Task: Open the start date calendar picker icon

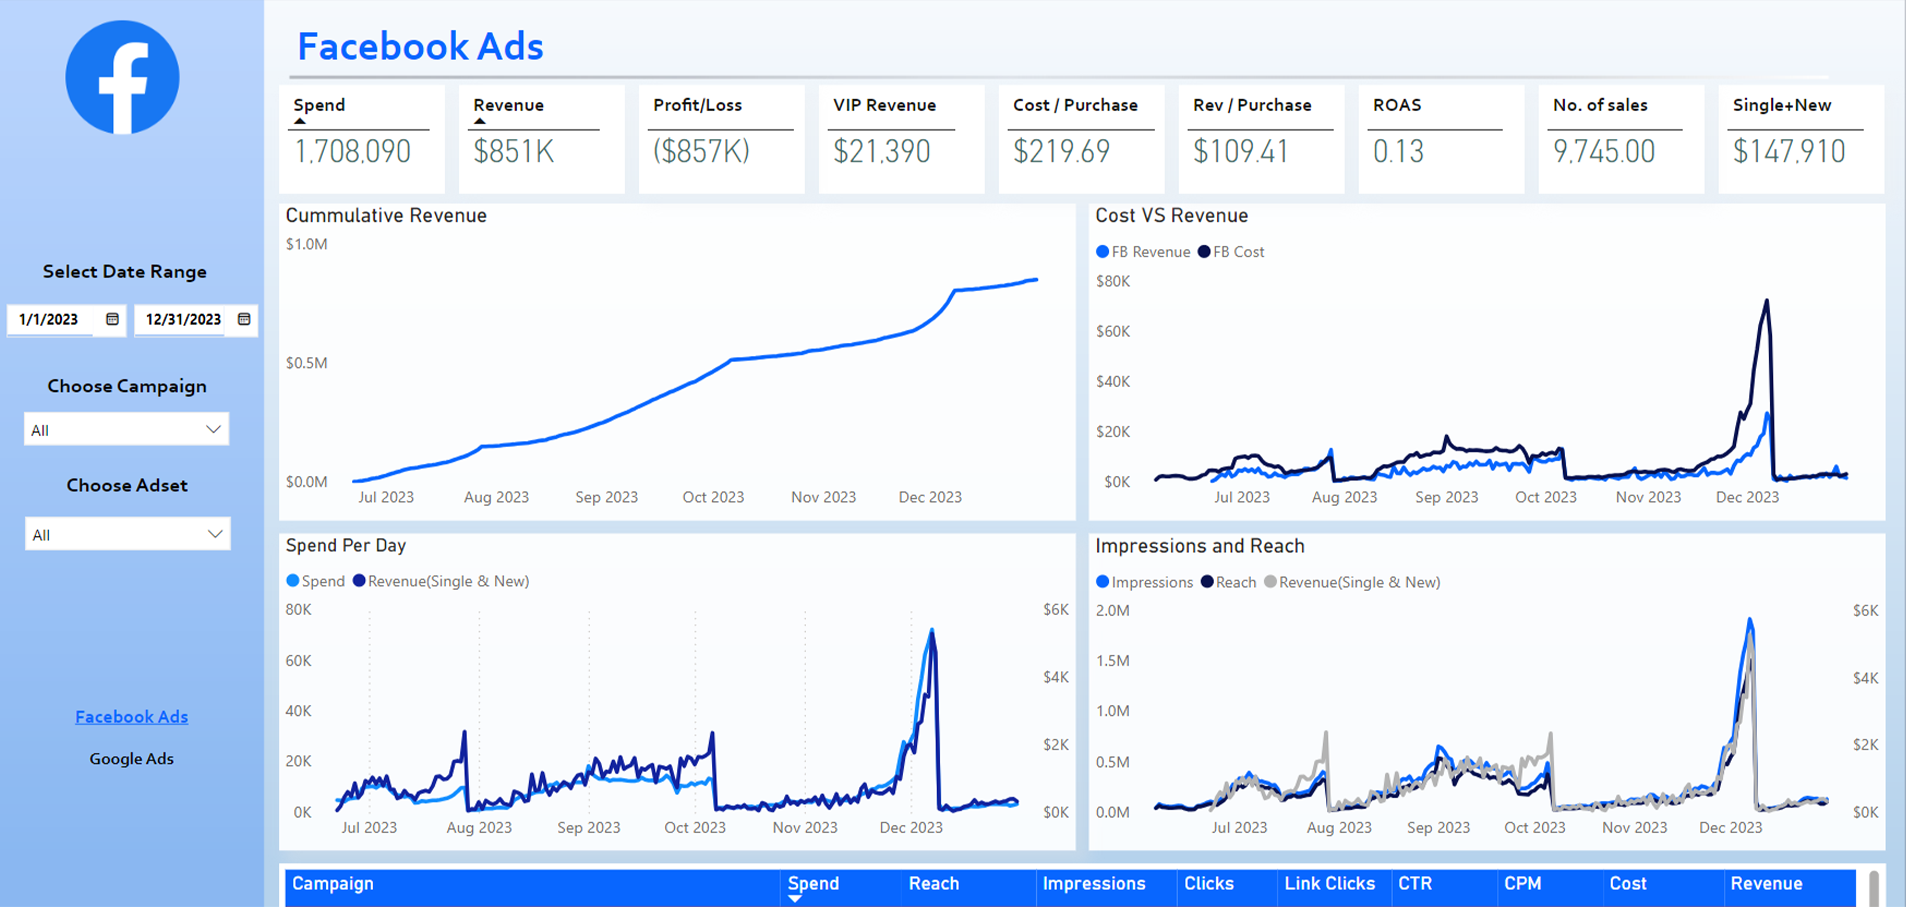Action: click(112, 319)
